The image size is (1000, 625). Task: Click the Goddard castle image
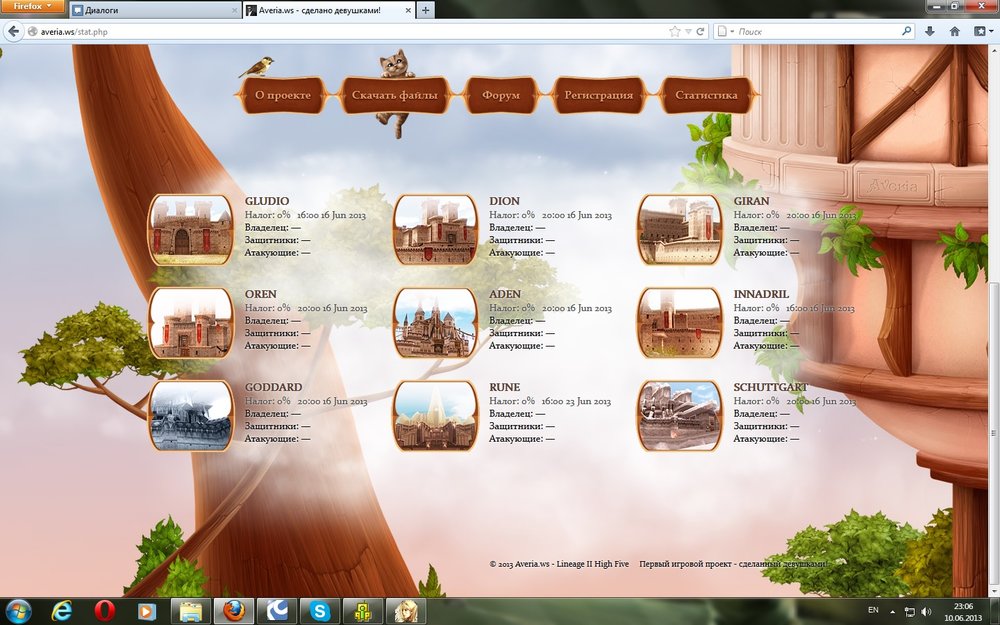point(190,416)
